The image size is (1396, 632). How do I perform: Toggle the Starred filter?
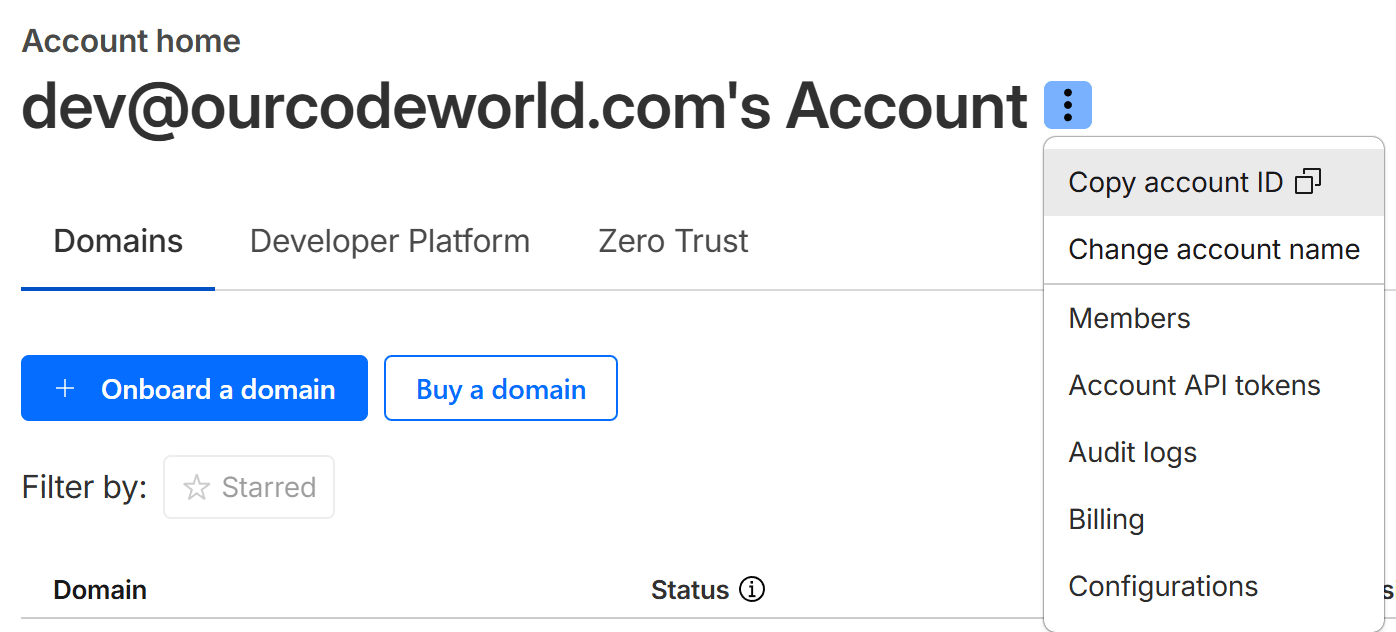click(249, 488)
